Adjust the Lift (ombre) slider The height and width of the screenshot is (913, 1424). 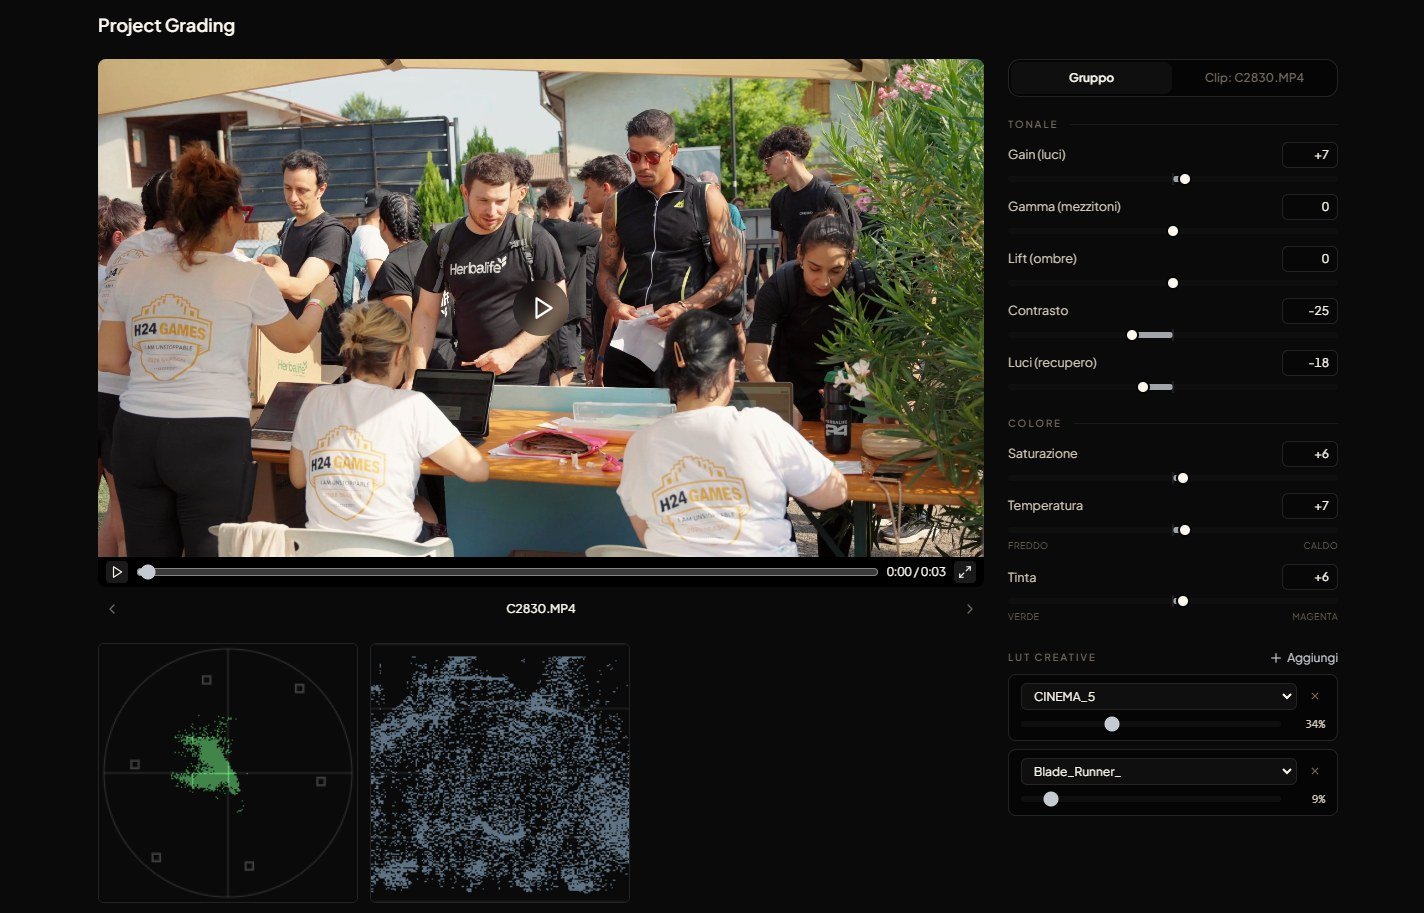click(x=1173, y=284)
